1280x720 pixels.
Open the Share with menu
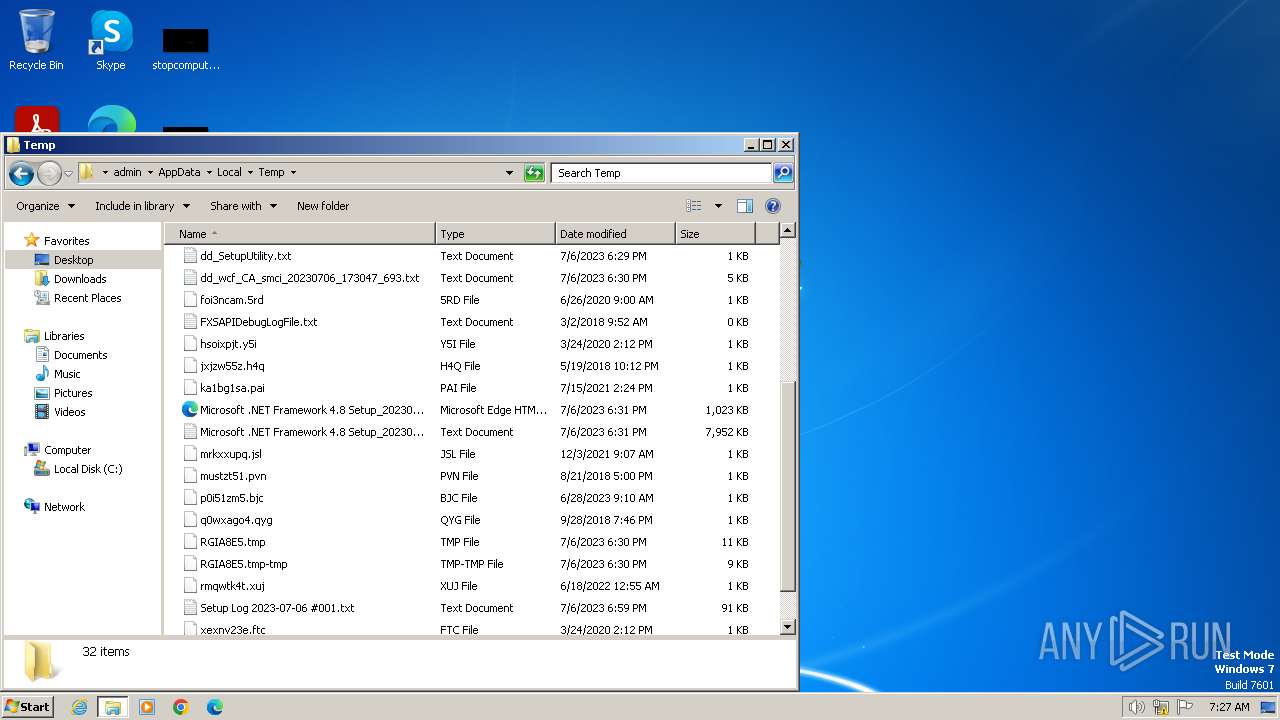242,206
